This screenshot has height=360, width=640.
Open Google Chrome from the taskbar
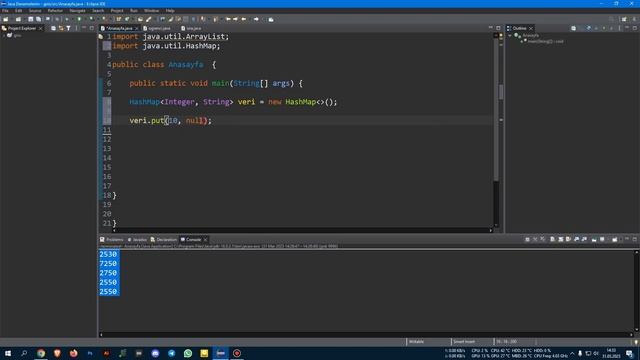pyautogui.click(x=41, y=353)
